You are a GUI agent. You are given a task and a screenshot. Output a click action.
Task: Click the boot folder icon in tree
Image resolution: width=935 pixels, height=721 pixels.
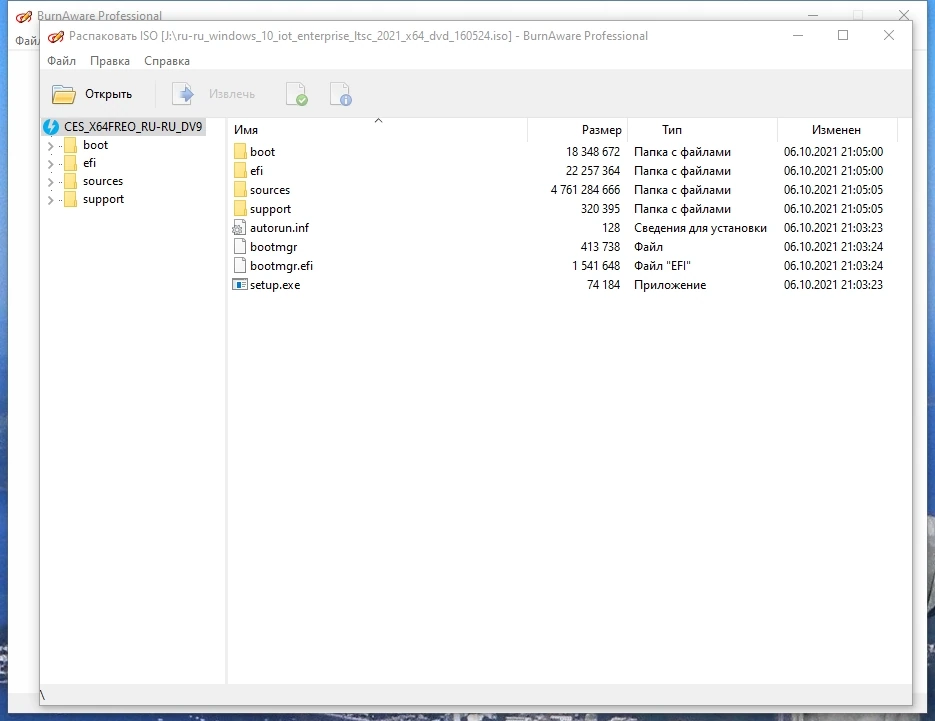(70, 145)
